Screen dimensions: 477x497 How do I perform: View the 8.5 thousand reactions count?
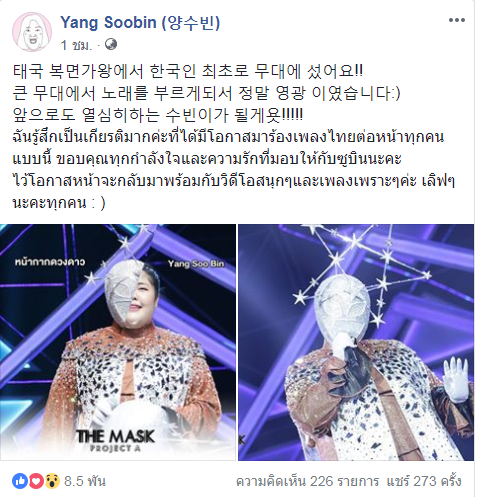tap(85, 481)
